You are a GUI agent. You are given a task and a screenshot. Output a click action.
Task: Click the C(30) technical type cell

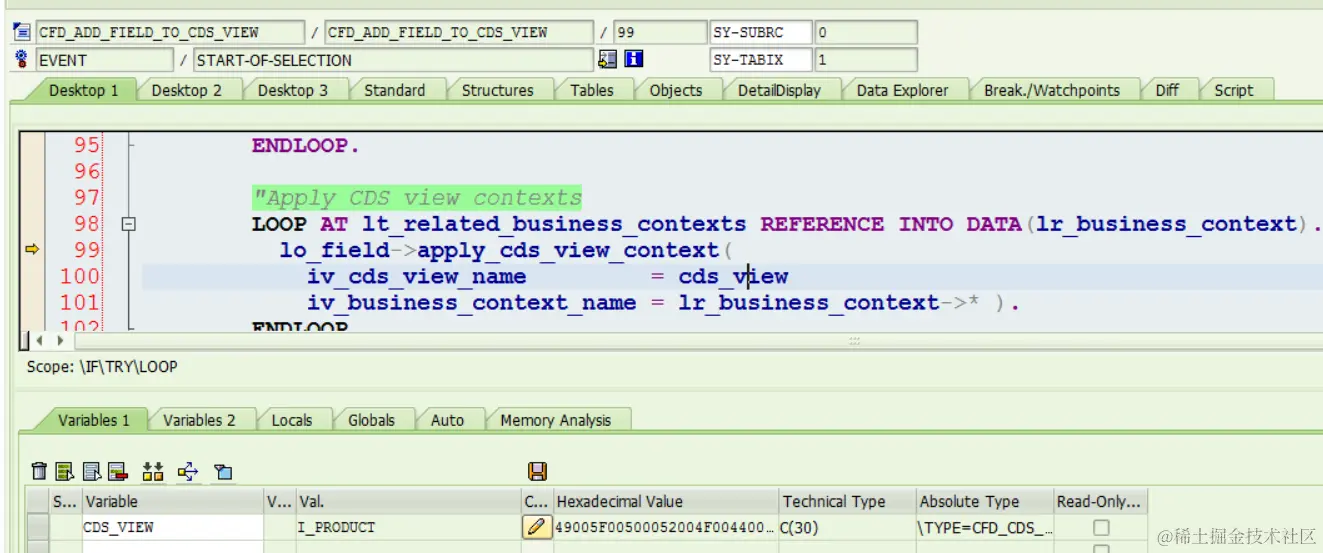(x=847, y=527)
